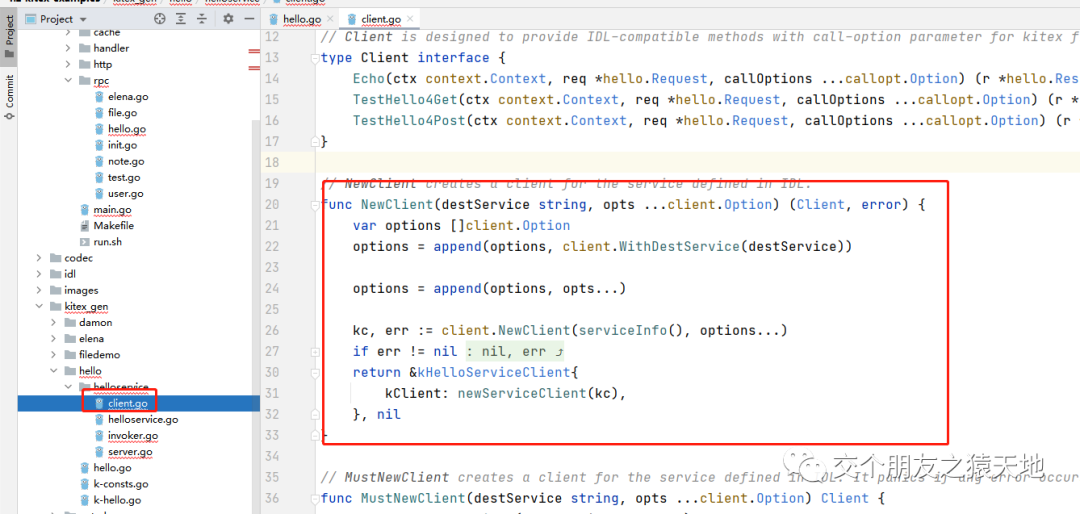Toggle fold marker at line 13
The width and height of the screenshot is (1080, 514).
(x=314, y=58)
